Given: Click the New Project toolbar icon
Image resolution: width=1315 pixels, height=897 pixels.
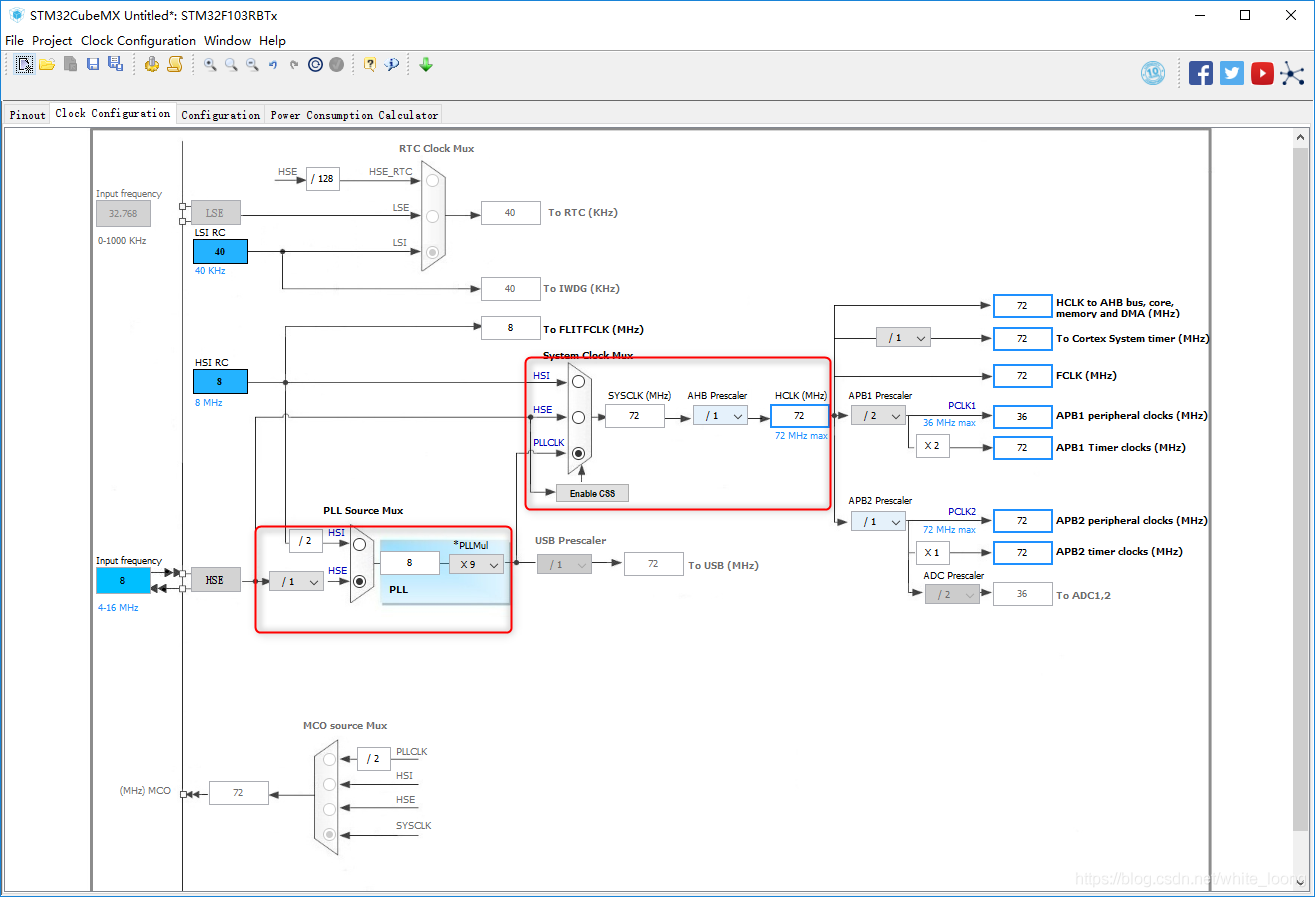Looking at the screenshot, I should point(24,64).
